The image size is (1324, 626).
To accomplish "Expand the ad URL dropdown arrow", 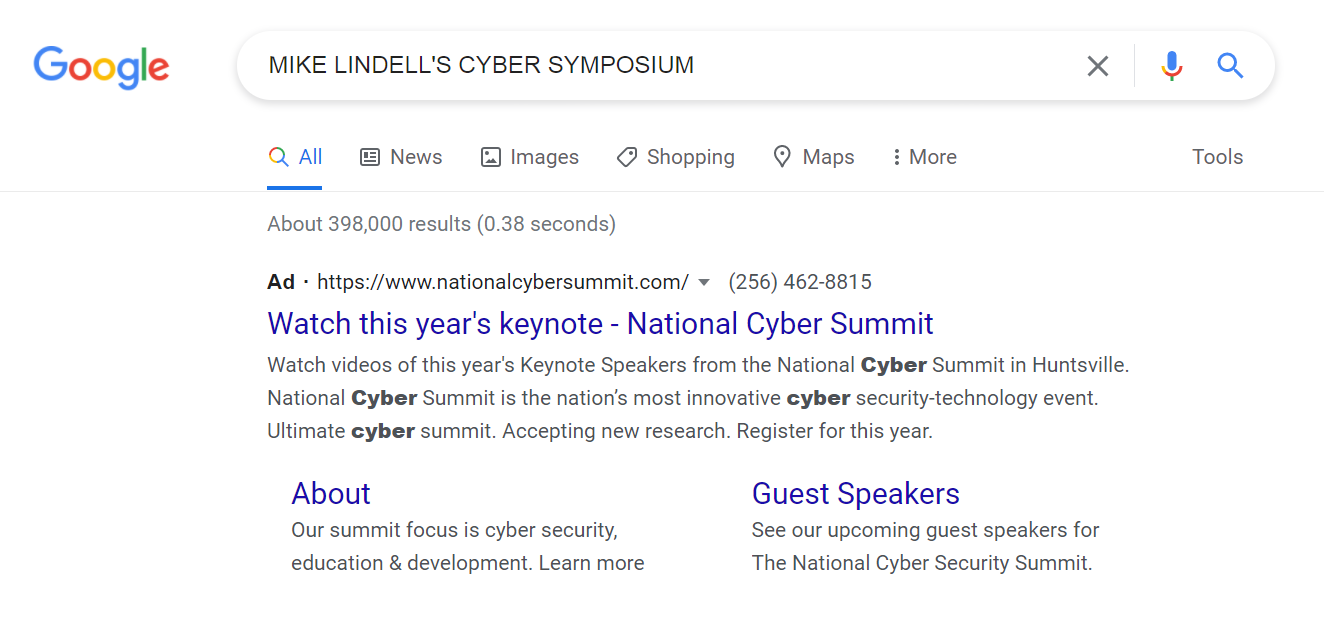I will [704, 283].
